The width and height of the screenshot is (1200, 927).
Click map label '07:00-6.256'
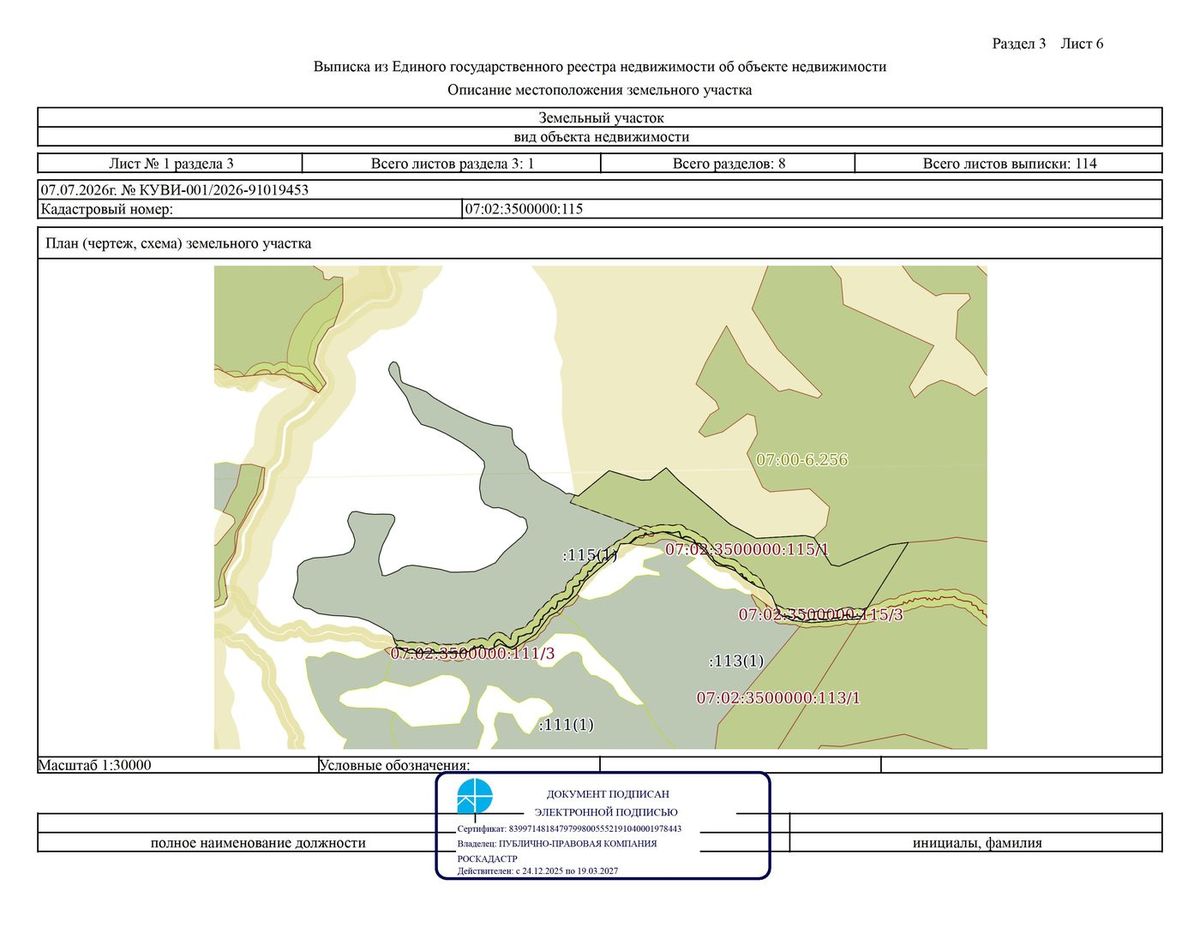802,460
